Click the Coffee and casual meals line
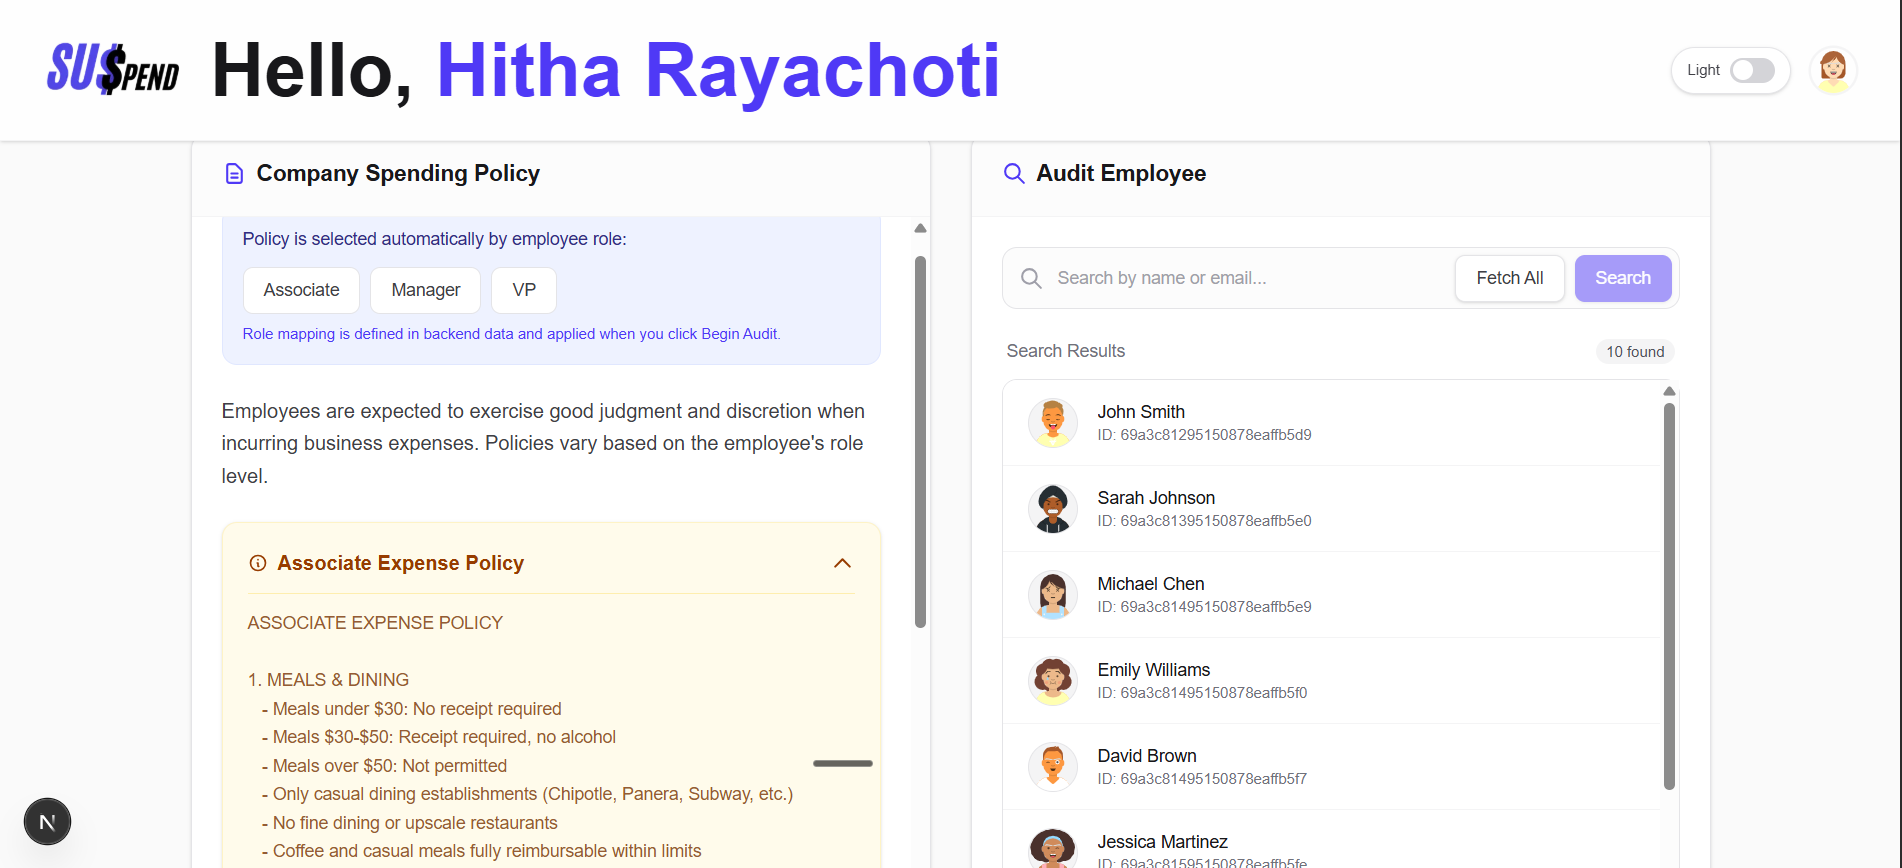The width and height of the screenshot is (1902, 868). point(481,851)
